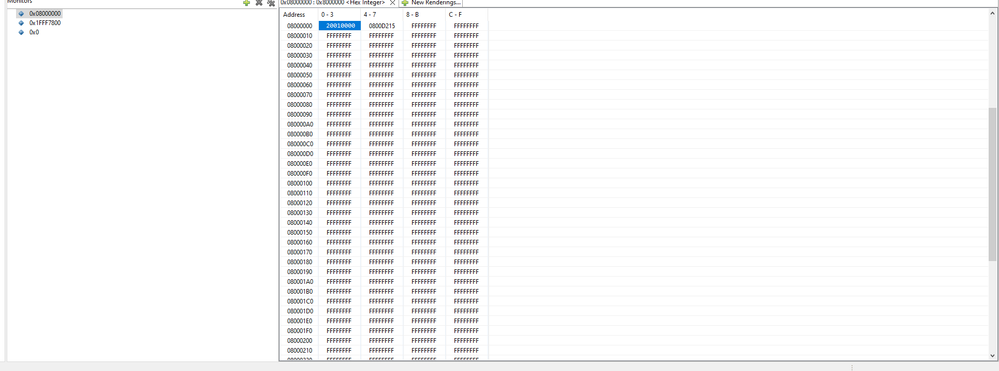This screenshot has height=371, width=999.
Task: Select the 0 - 3 cell in row 08000020
Action: [x=339, y=45]
